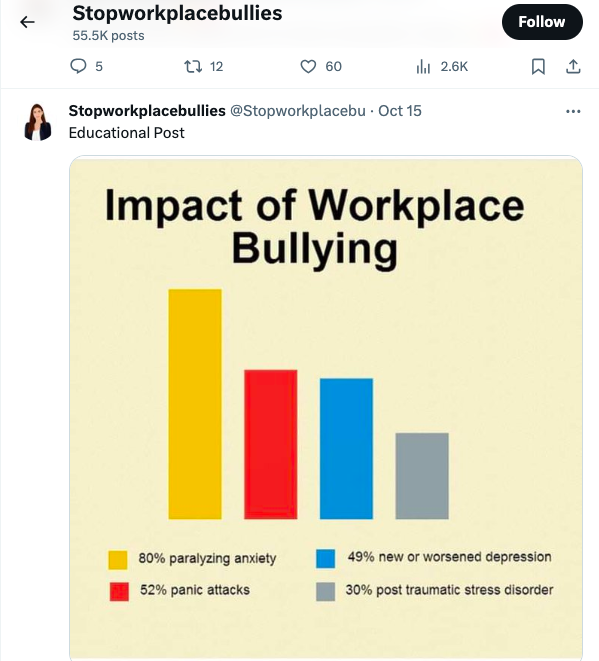Click the repost arrows icon
599x661 pixels.
pyautogui.click(x=193, y=66)
